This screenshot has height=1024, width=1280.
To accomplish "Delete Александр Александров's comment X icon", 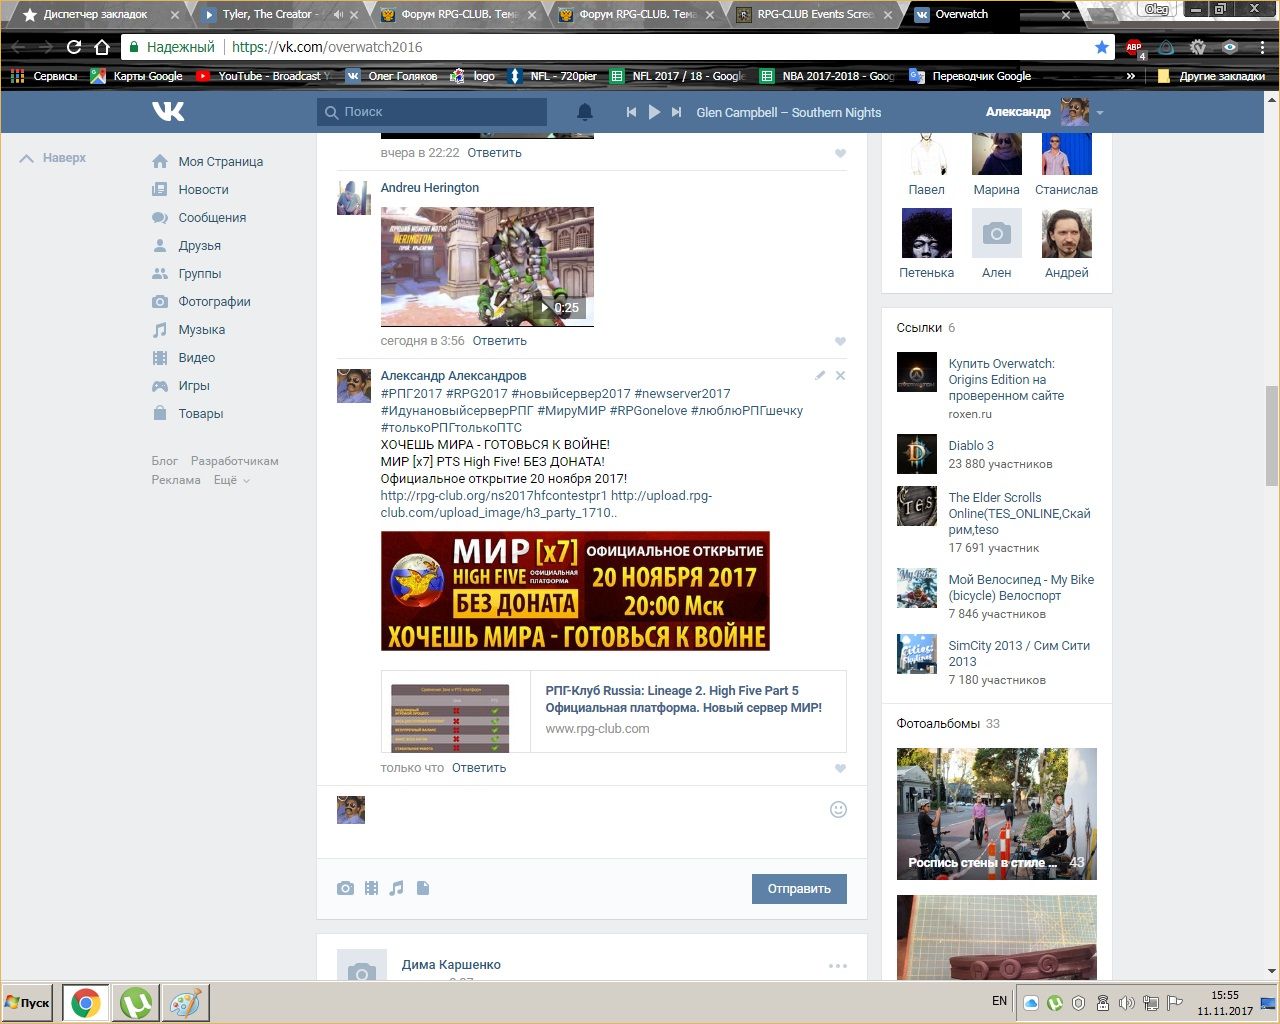I will tap(840, 375).
